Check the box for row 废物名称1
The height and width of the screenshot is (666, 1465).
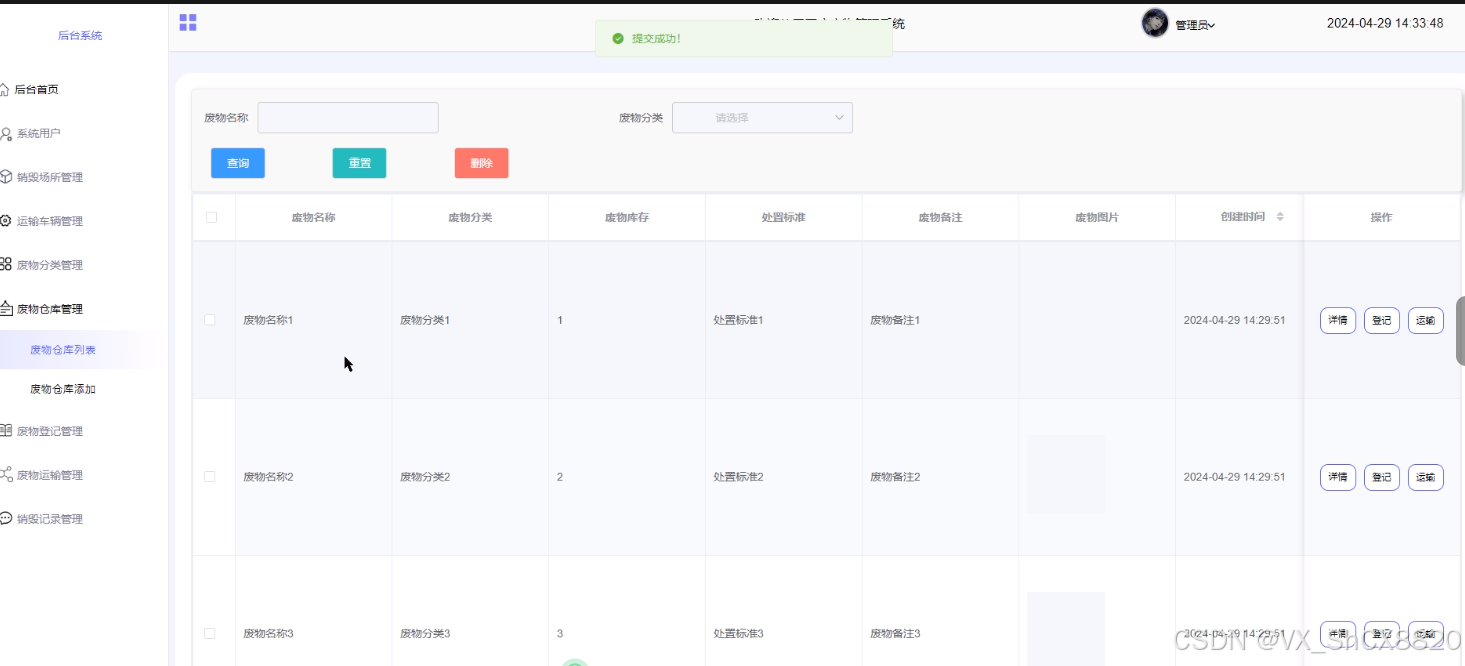(210, 320)
